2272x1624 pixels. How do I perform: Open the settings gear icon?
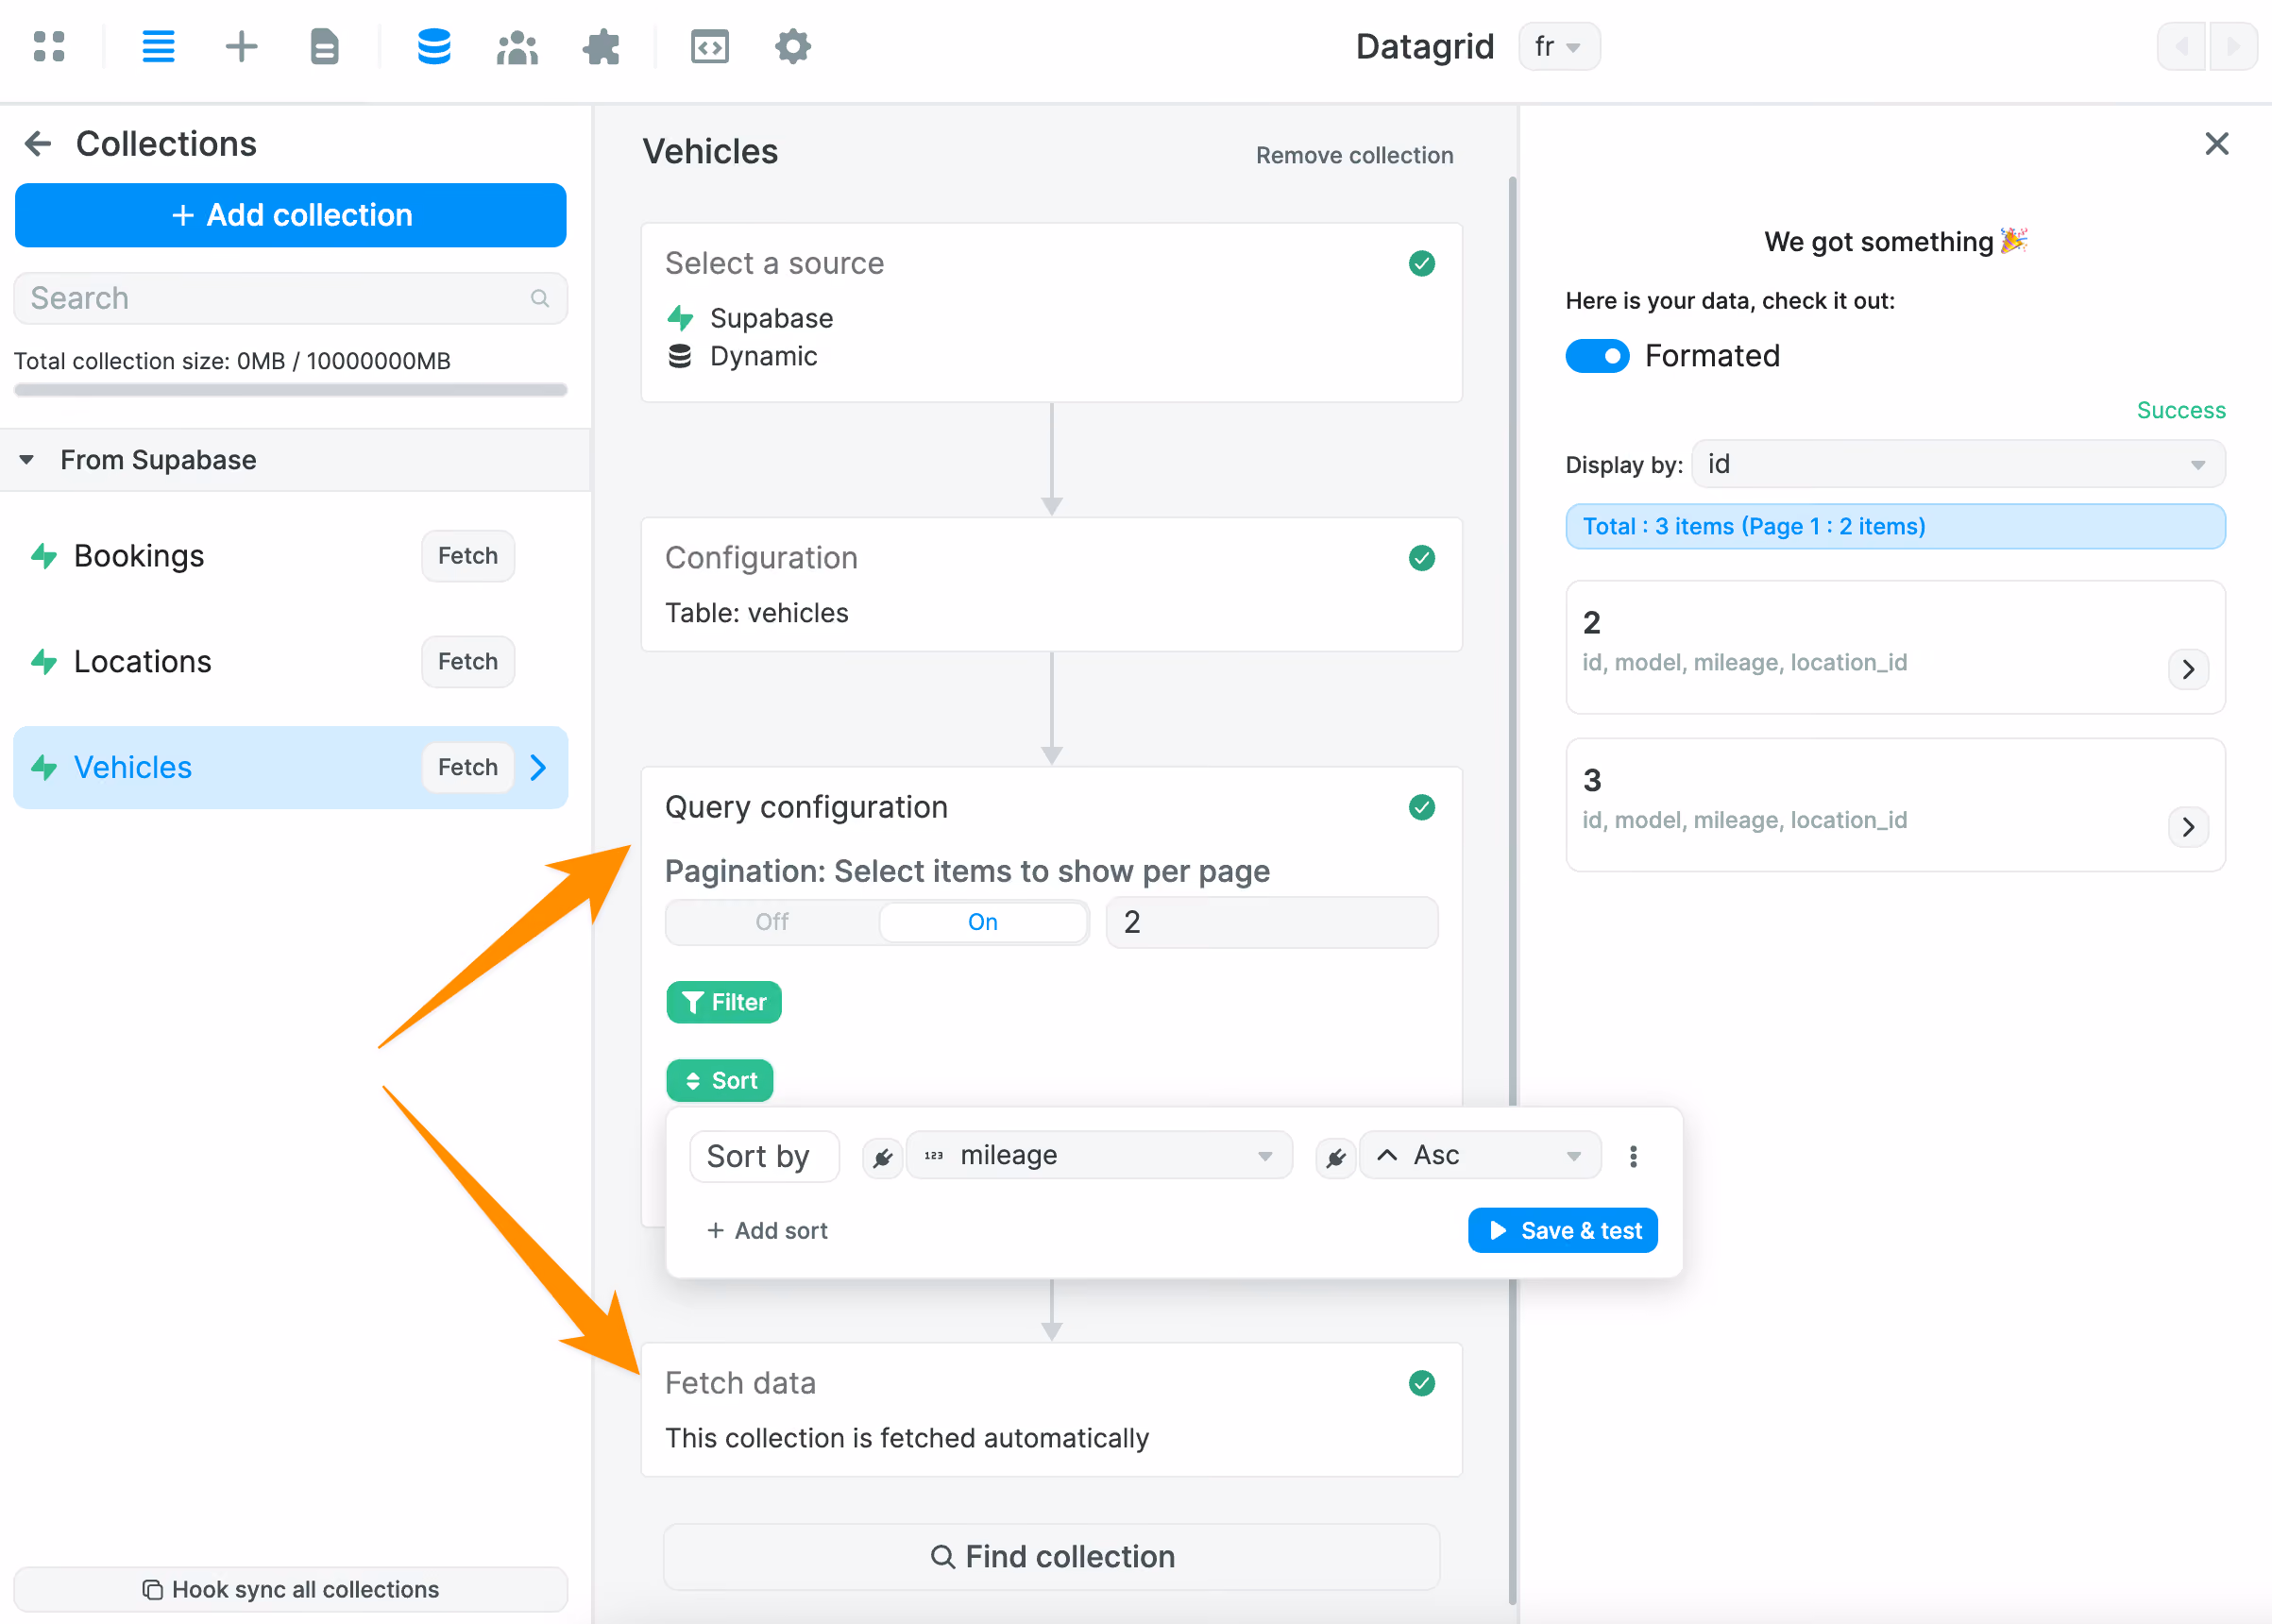(x=792, y=46)
